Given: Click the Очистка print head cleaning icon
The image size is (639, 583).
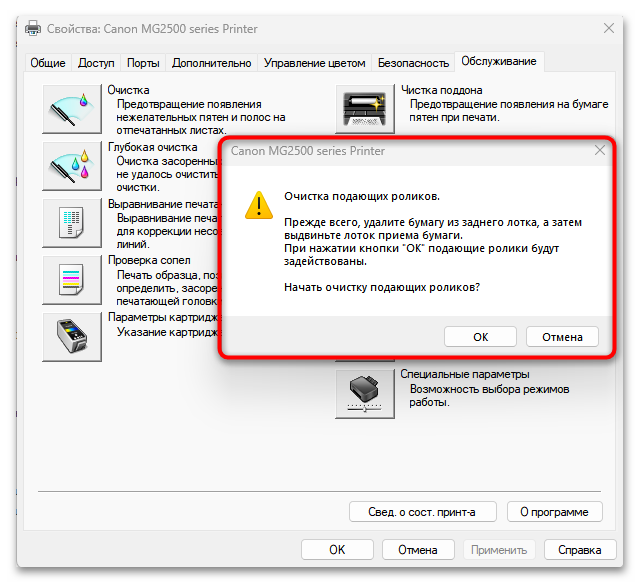Looking at the screenshot, I should pos(72,109).
